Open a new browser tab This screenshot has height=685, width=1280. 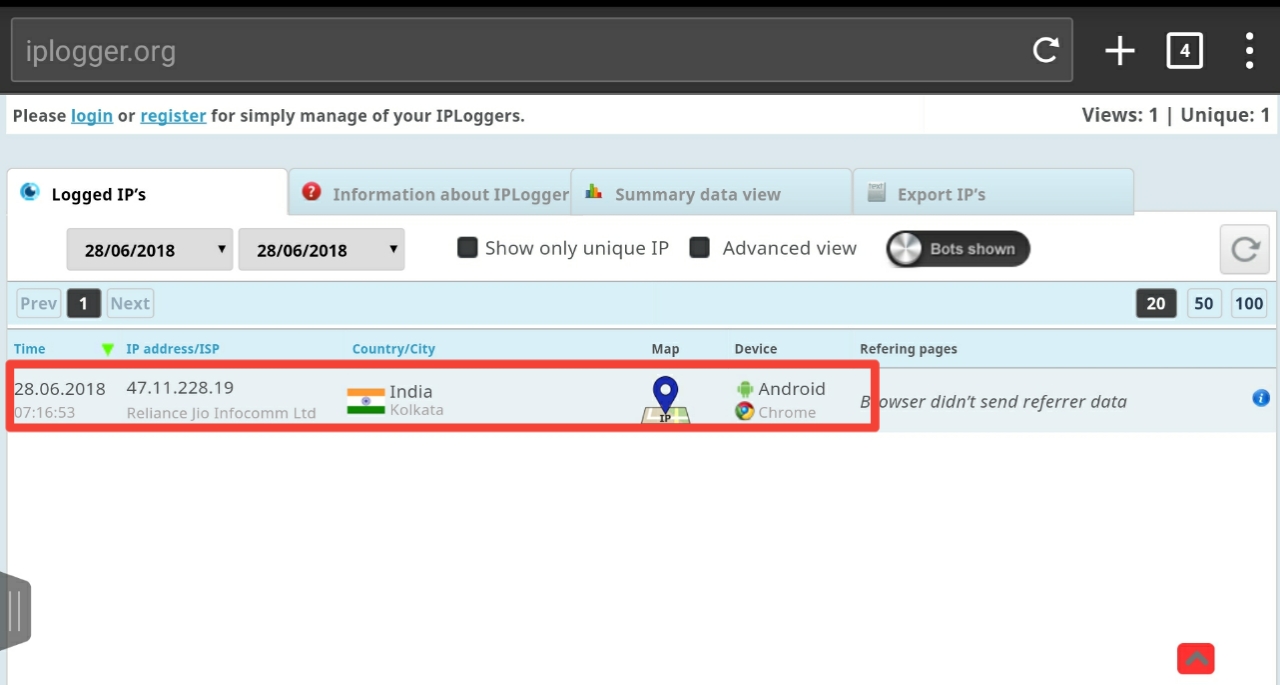tap(1119, 50)
